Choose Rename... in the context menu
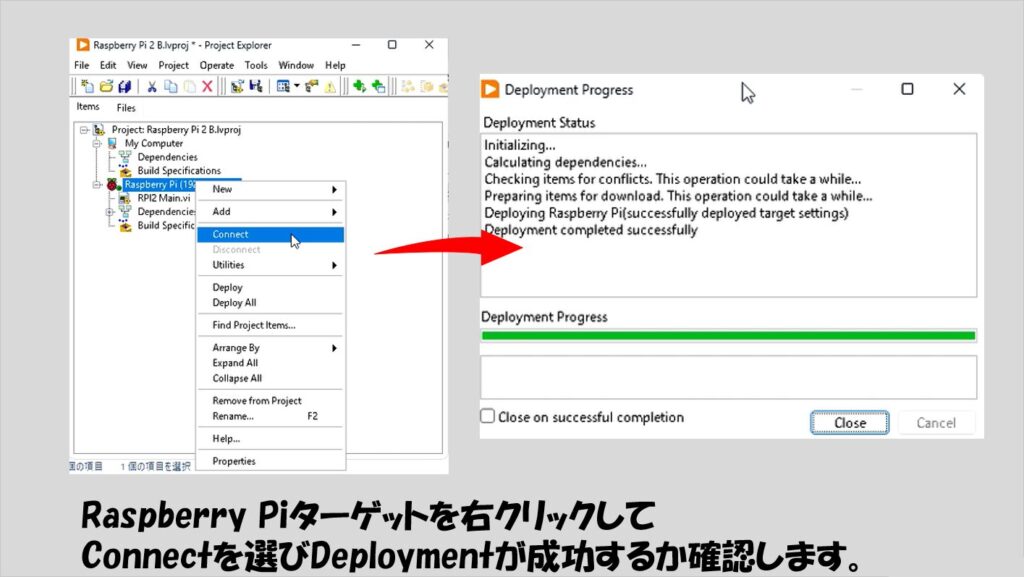This screenshot has height=577, width=1024. tap(271, 416)
